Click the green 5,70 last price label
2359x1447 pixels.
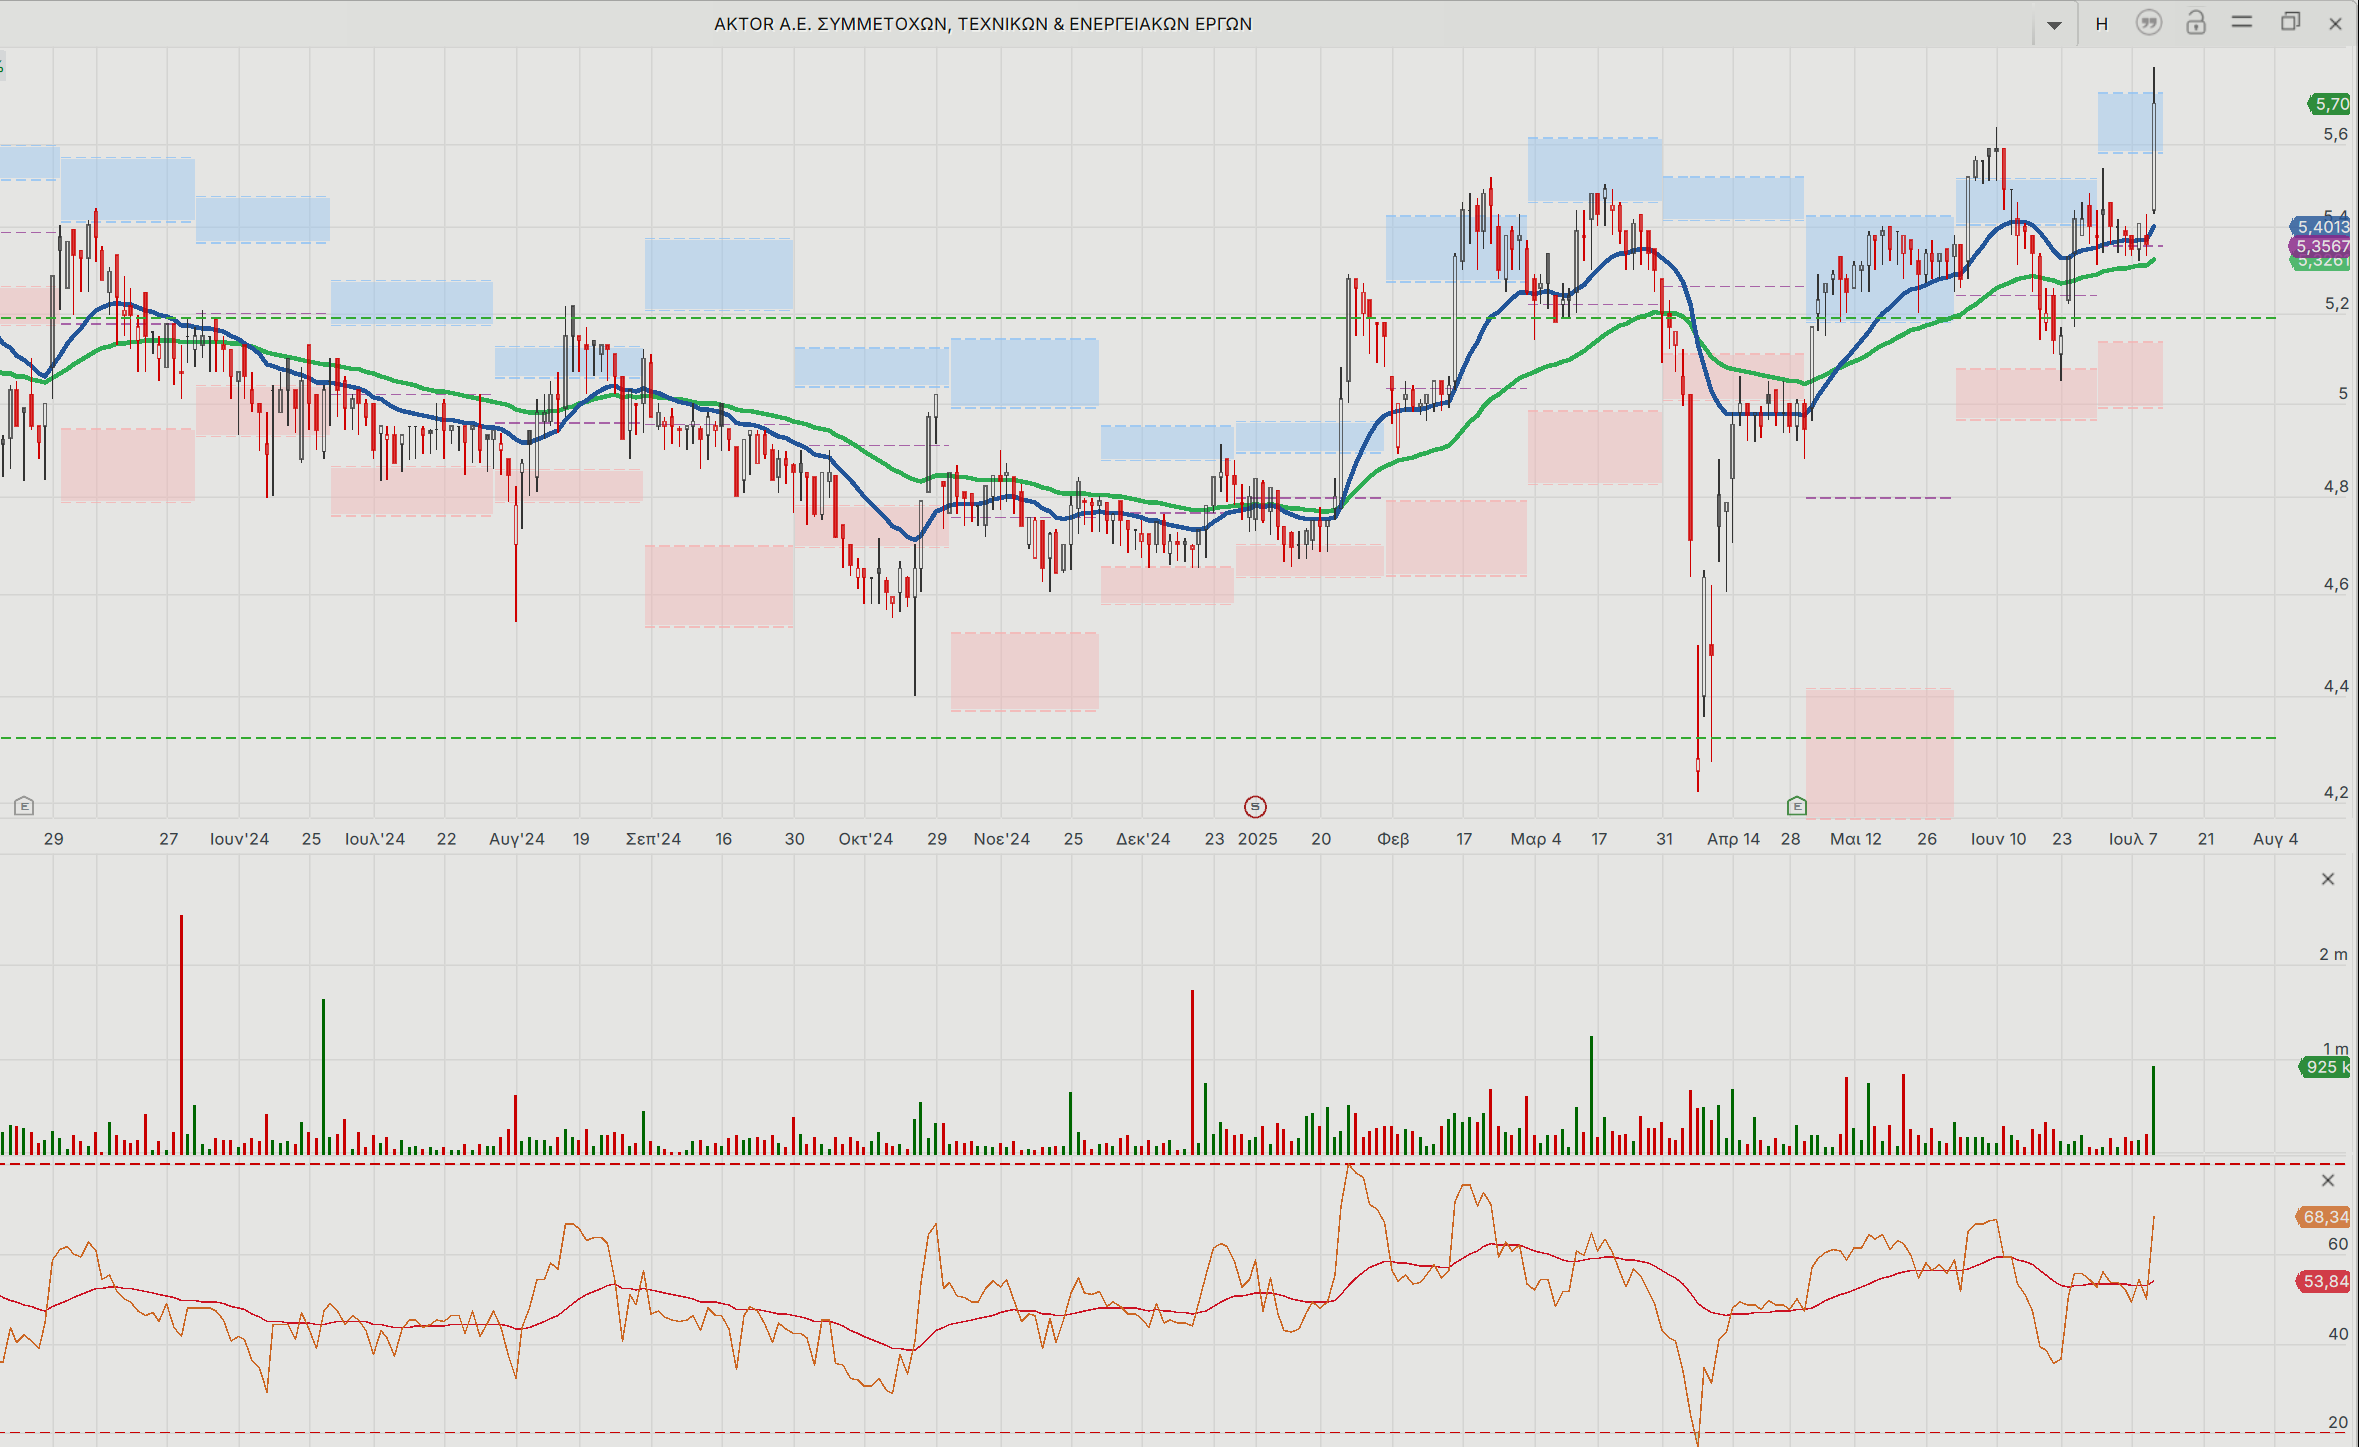coord(2330,104)
